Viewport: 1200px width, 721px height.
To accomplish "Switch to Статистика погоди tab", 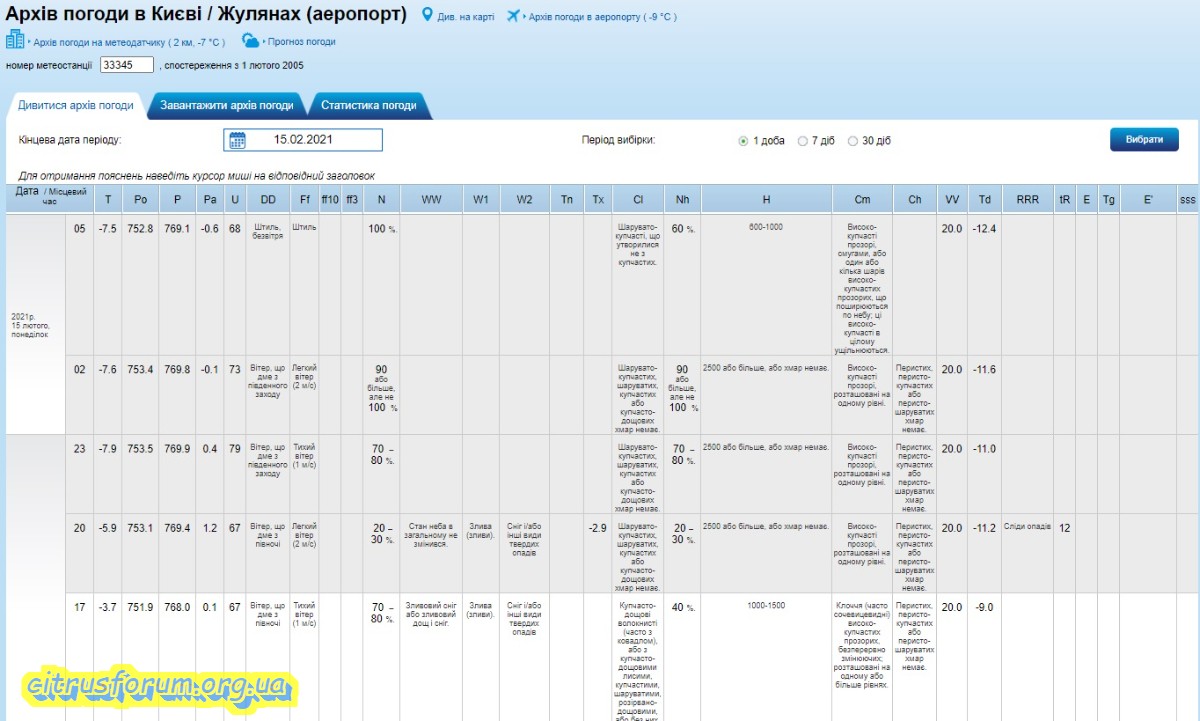I will 368,105.
